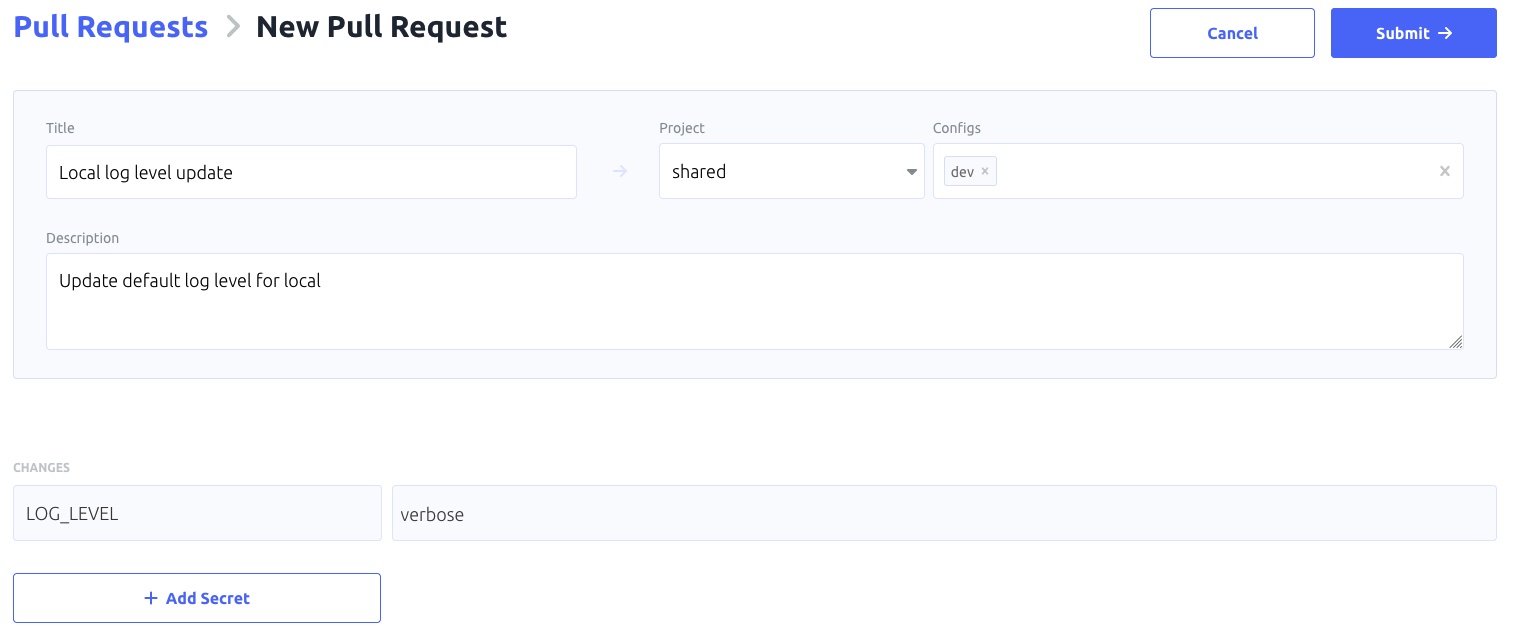Edit the Description text area
The width and height of the screenshot is (1513, 632).
click(x=754, y=301)
